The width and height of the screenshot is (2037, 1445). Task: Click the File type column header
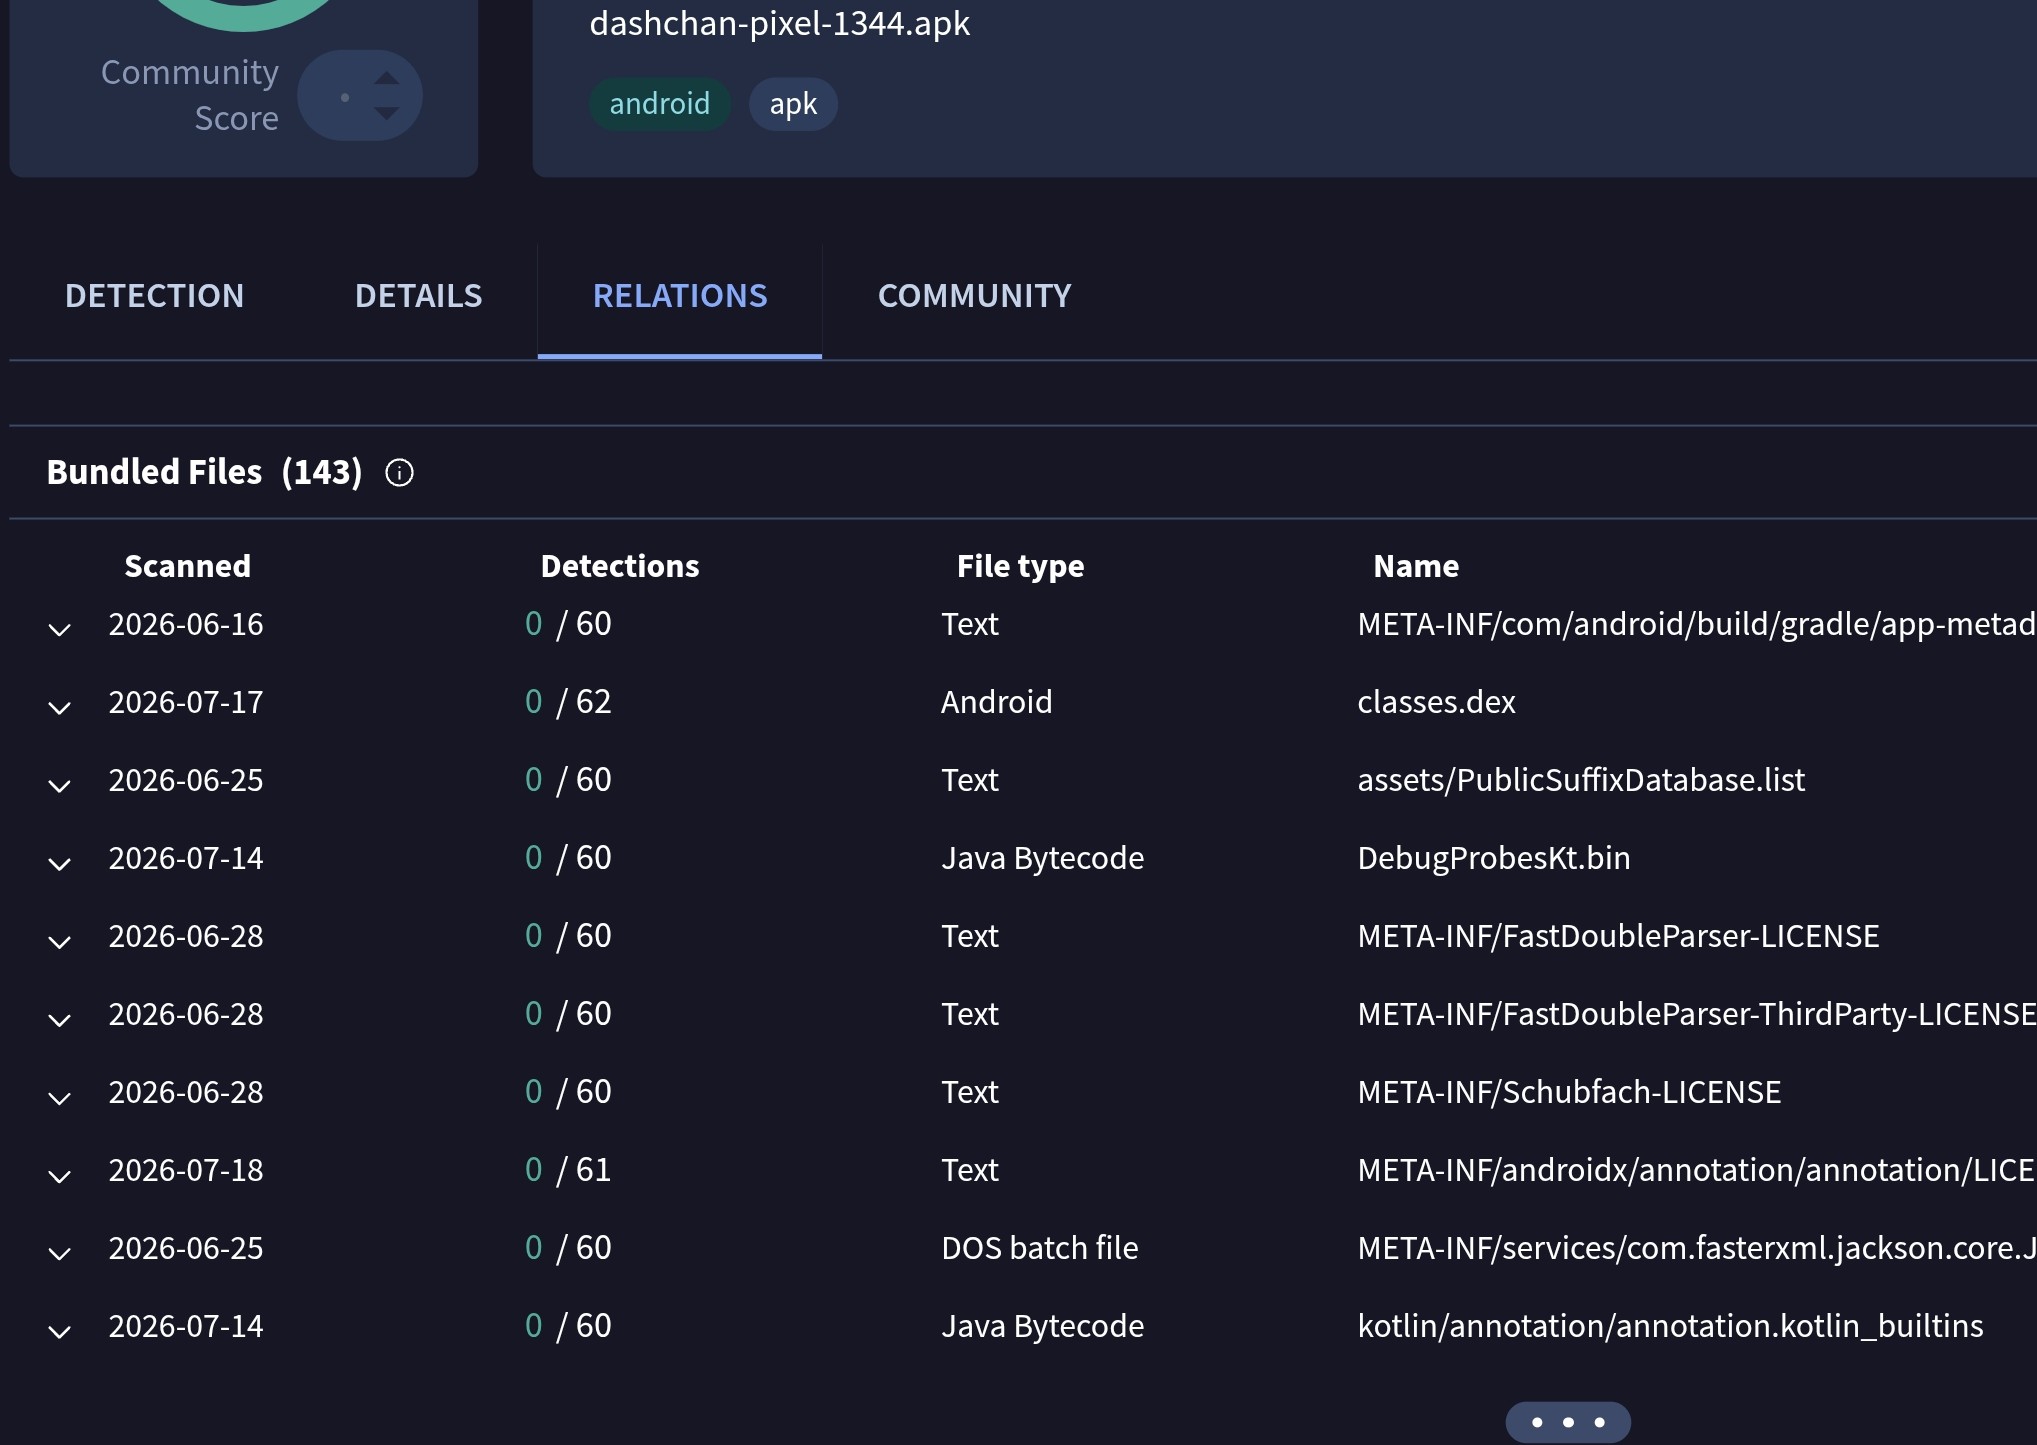tap(1020, 566)
